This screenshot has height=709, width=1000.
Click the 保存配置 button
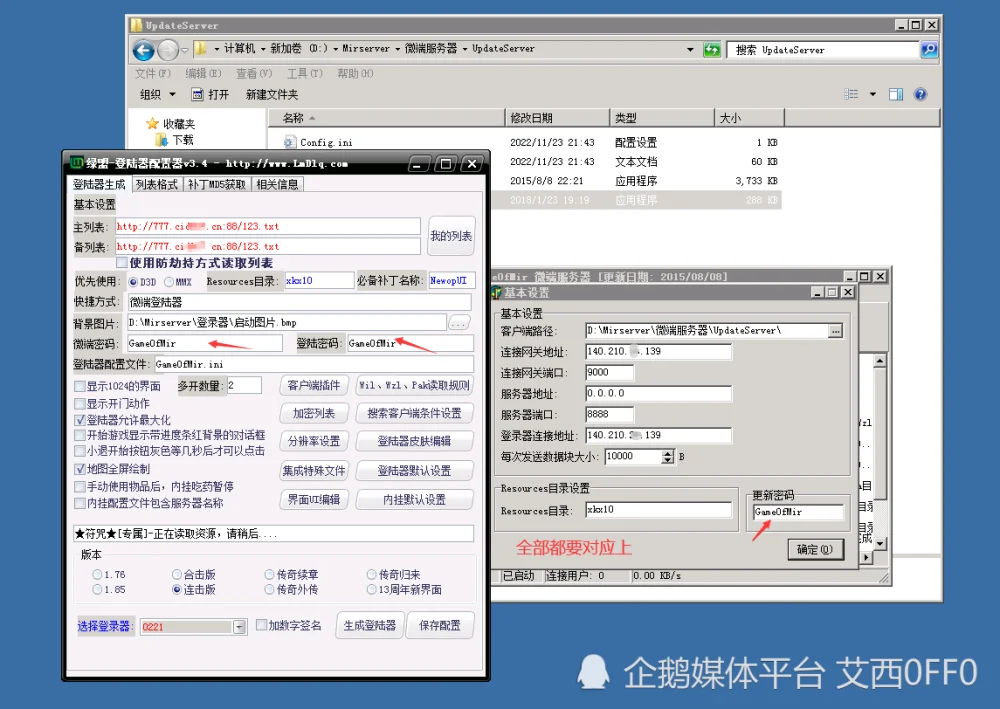point(440,626)
